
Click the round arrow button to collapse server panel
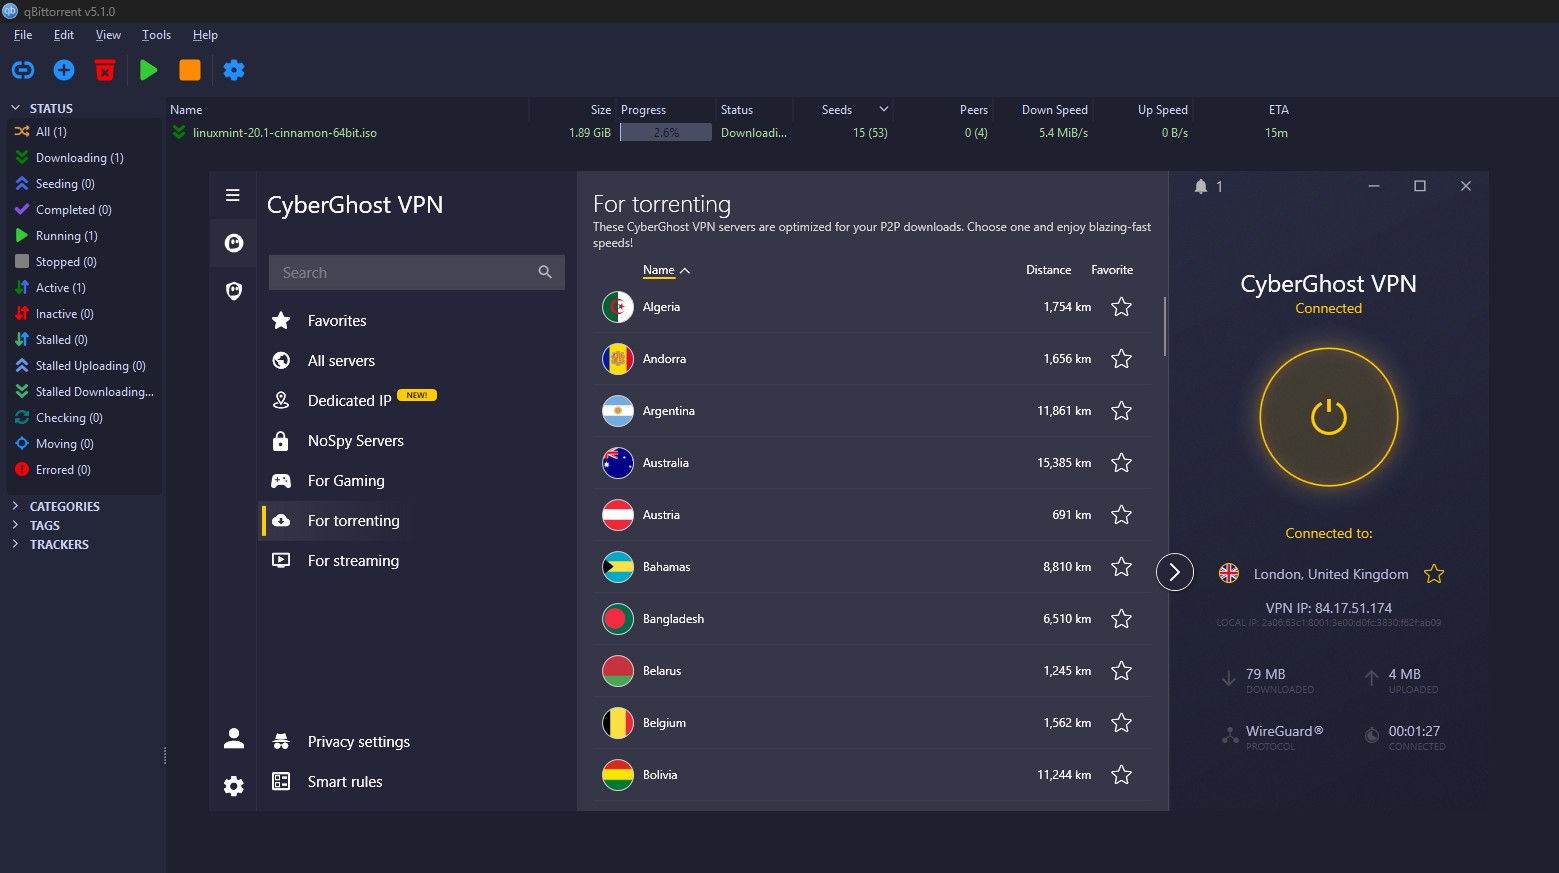pyautogui.click(x=1175, y=572)
